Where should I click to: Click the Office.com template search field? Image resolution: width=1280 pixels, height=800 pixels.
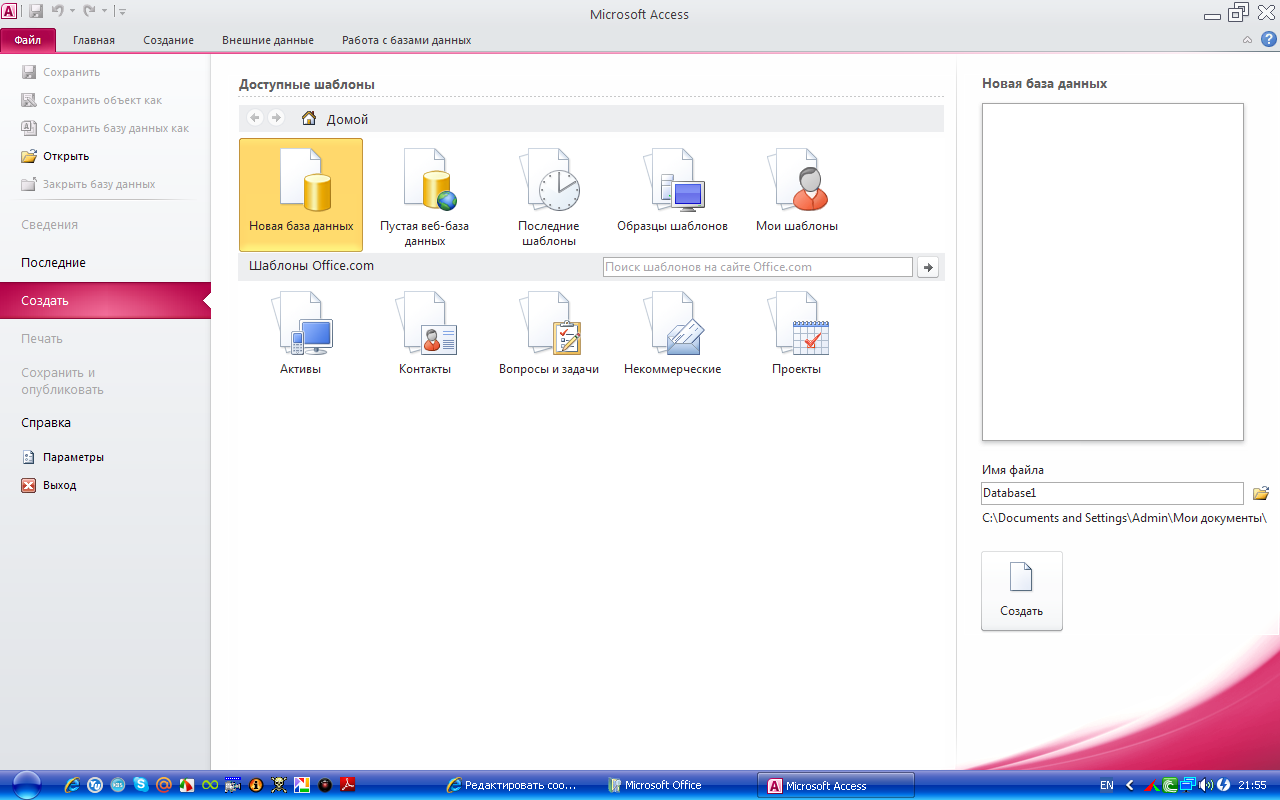758,267
